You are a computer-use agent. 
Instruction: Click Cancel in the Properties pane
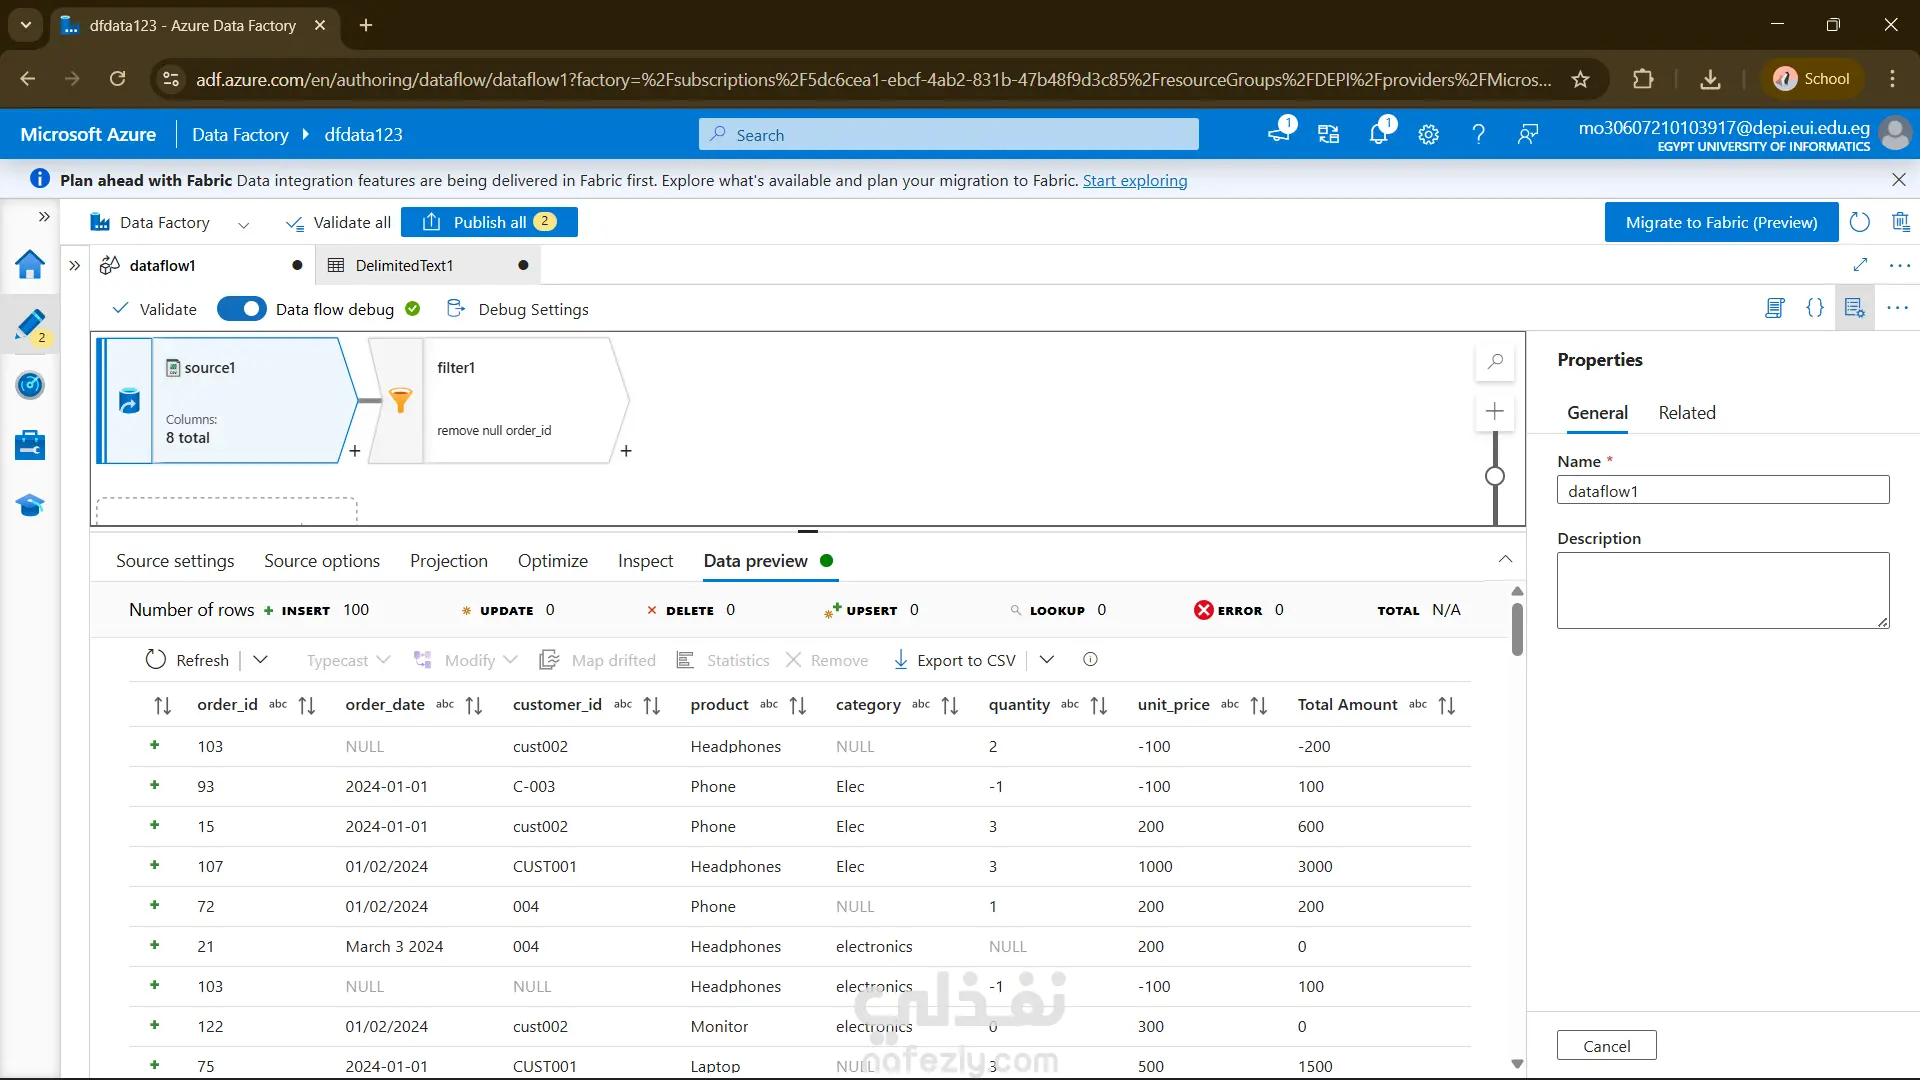pyautogui.click(x=1607, y=1046)
